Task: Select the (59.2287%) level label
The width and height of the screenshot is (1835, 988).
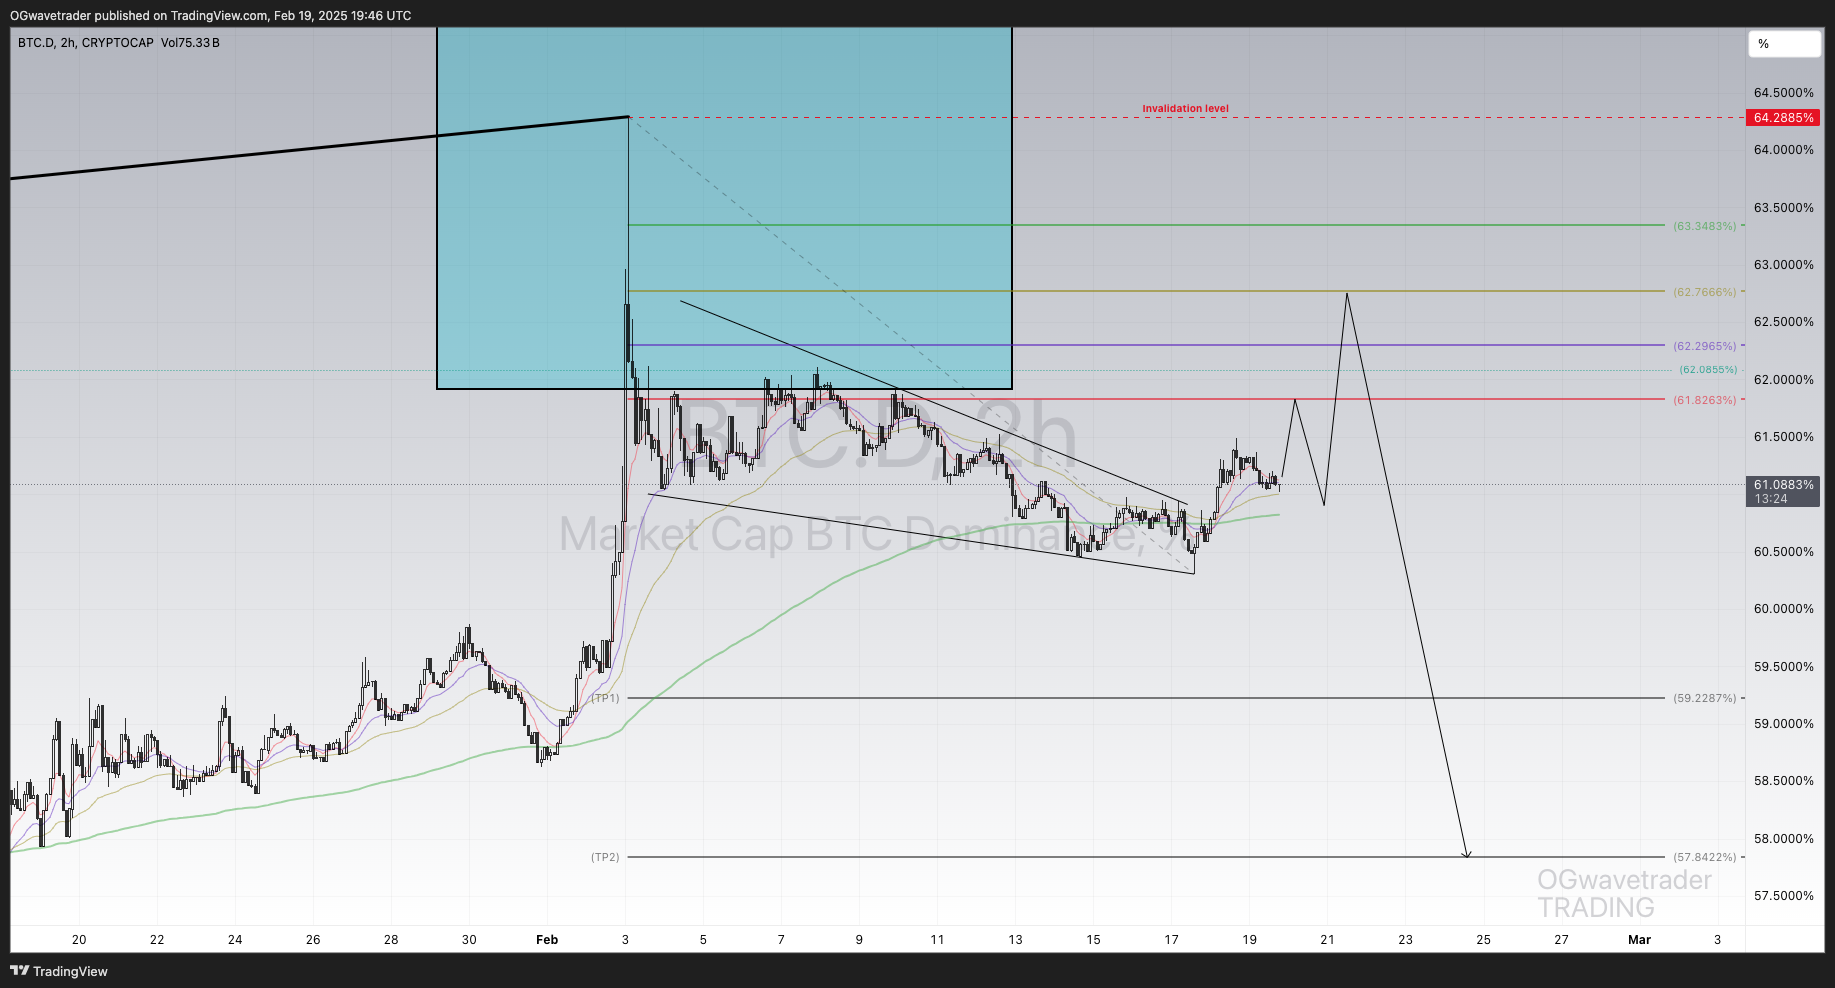Action: coord(1704,698)
